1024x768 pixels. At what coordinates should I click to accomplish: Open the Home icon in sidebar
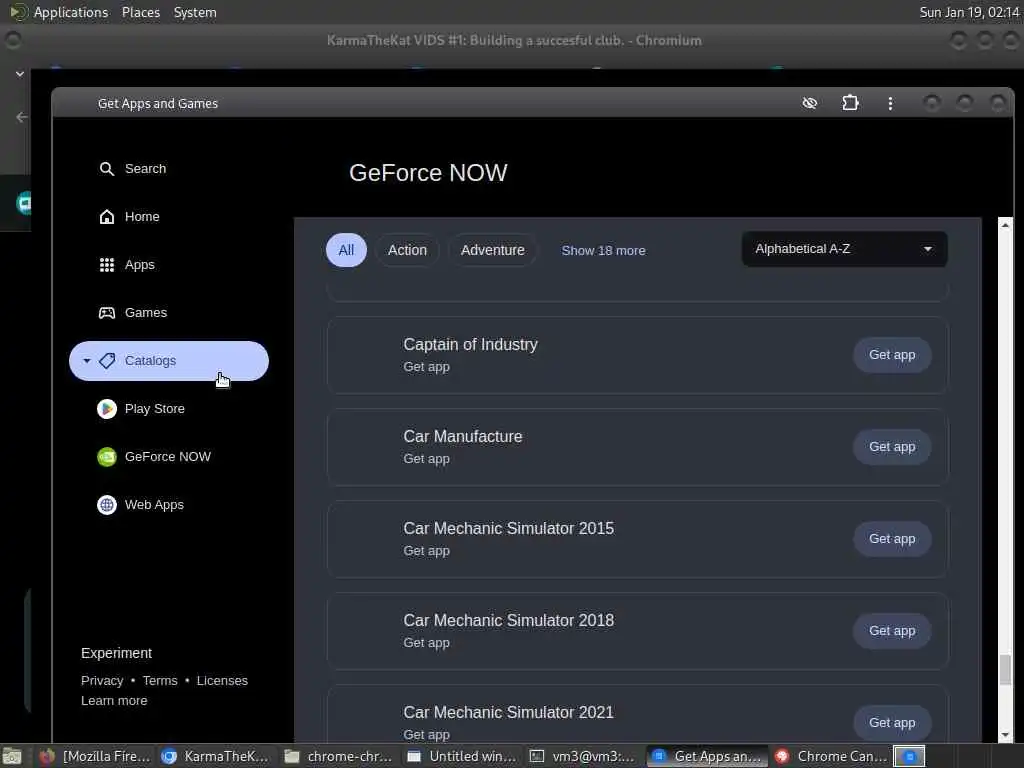tap(106, 217)
